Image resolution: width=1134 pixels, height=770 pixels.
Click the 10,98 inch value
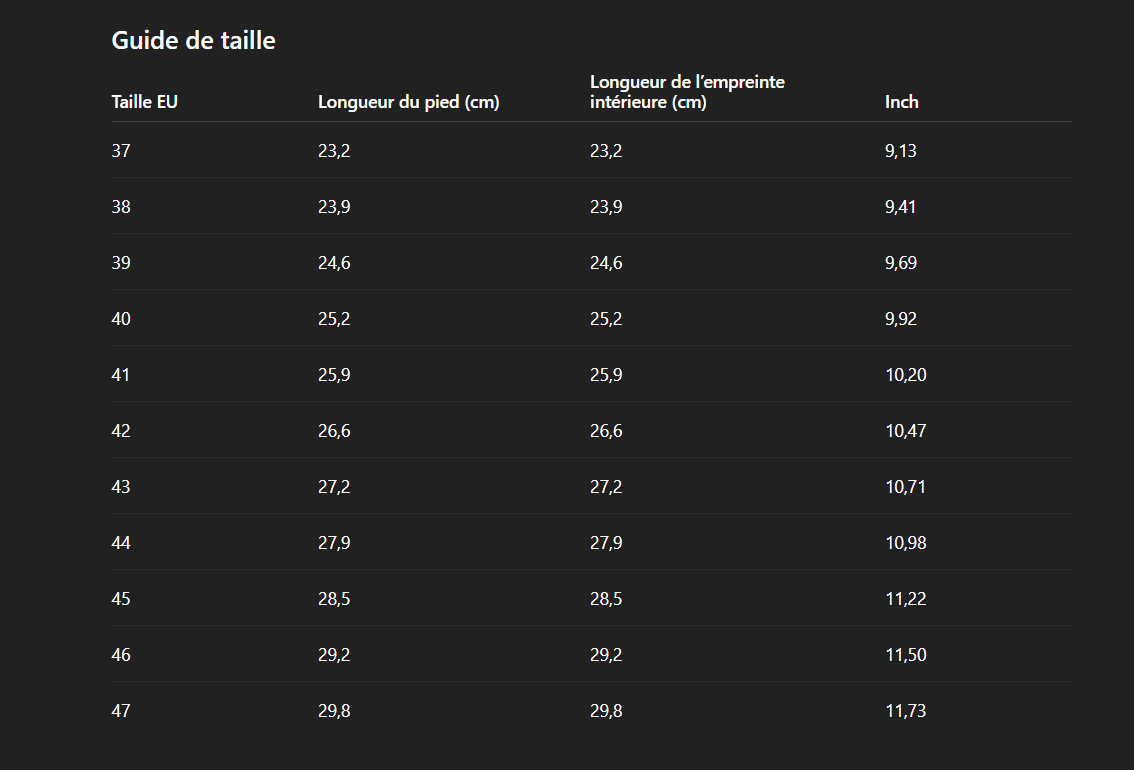pyautogui.click(x=904, y=543)
